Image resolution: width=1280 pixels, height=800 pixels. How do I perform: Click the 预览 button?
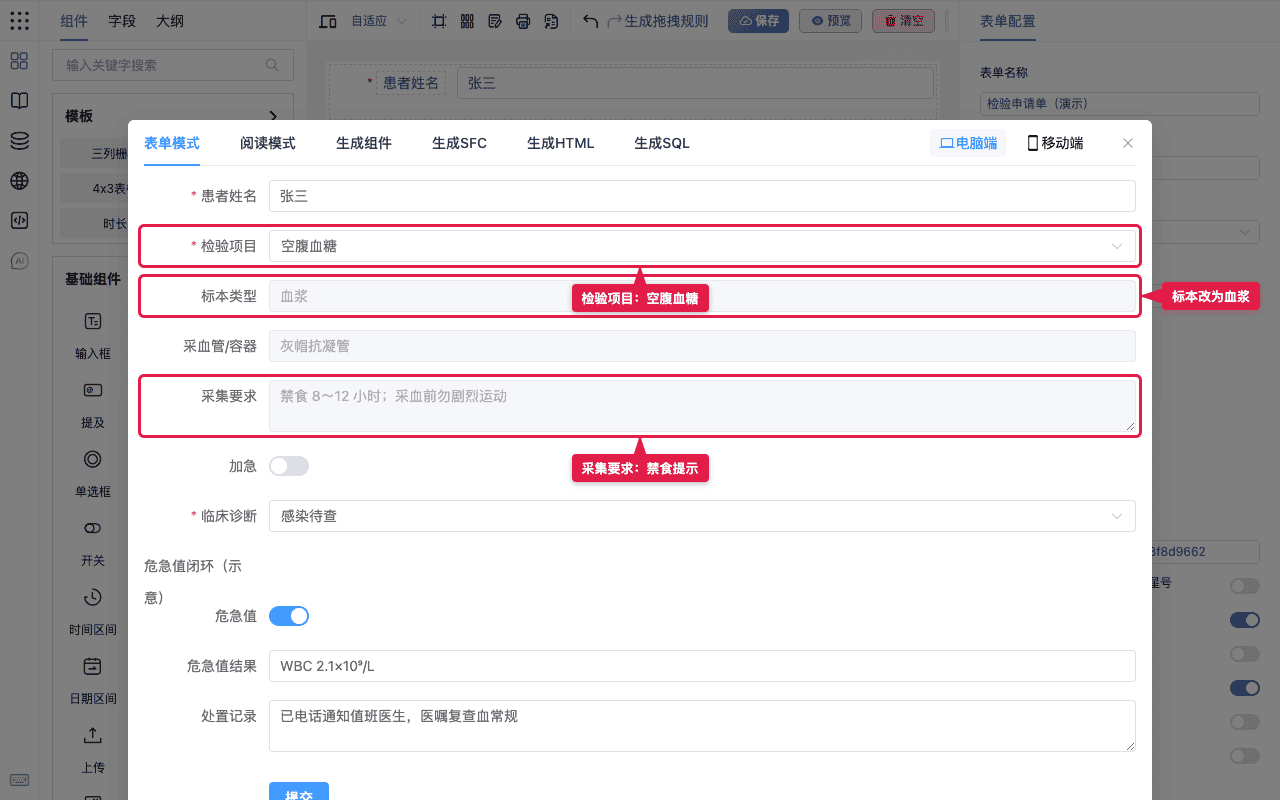click(x=831, y=21)
